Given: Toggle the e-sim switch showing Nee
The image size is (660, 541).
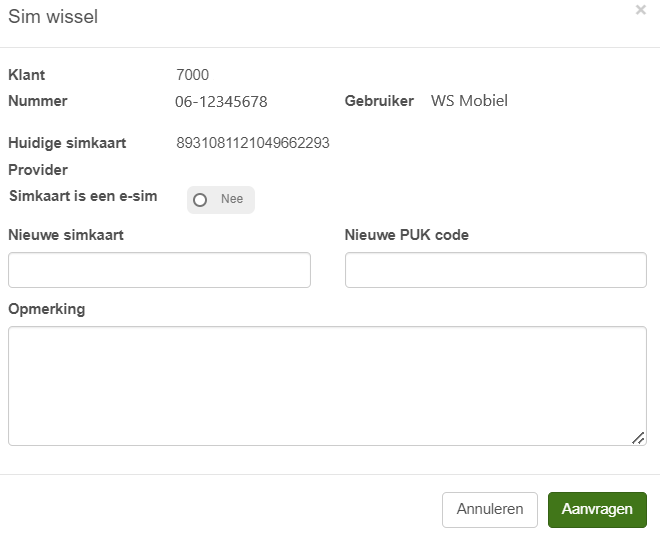Looking at the screenshot, I should [x=221, y=200].
